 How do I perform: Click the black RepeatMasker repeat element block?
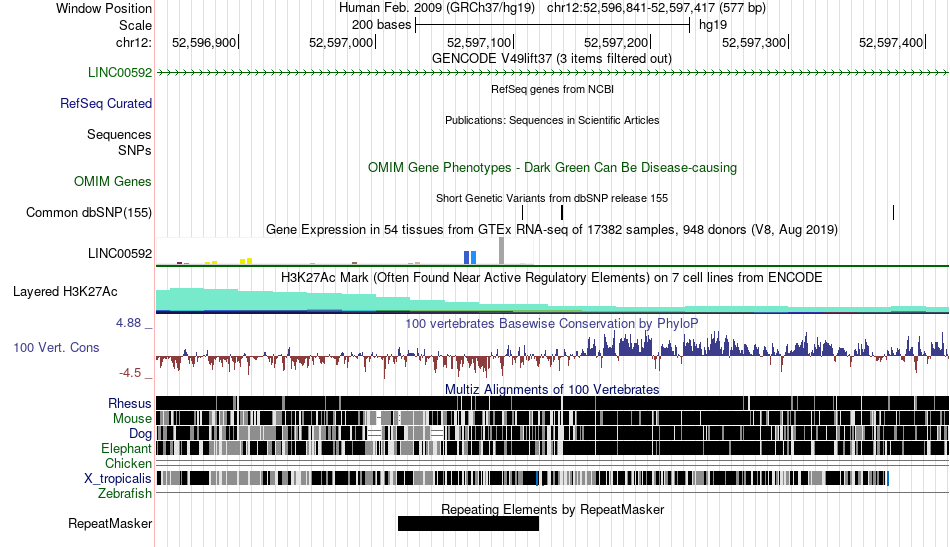pos(468,523)
